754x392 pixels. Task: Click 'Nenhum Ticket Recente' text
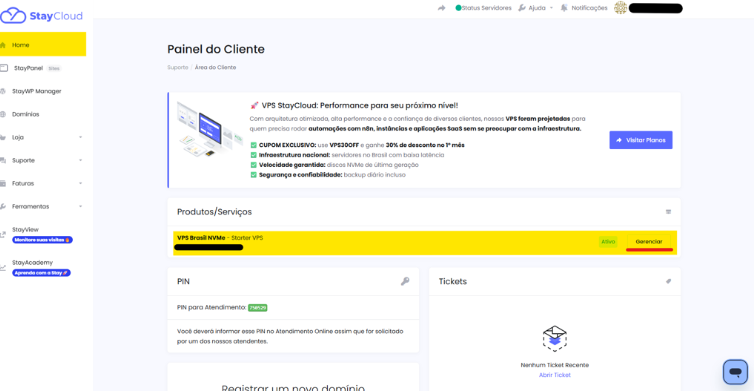point(554,365)
